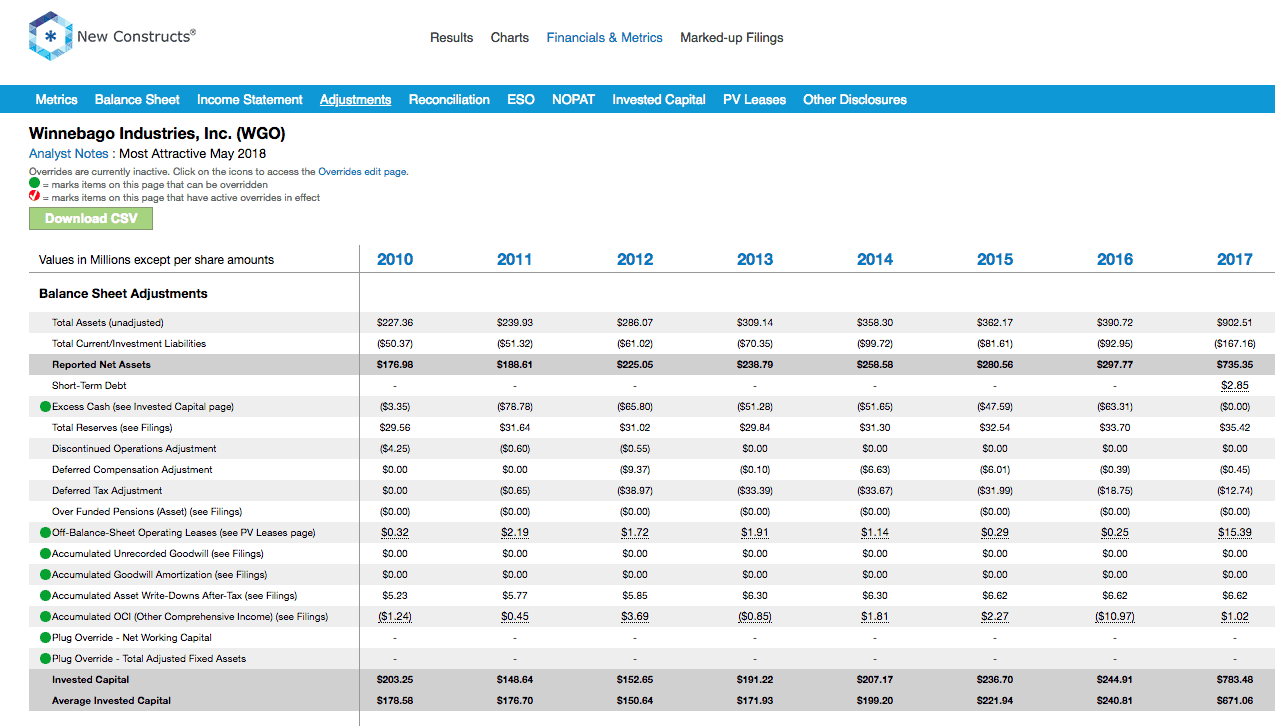Click 2017 Total Reserves value $35.42

tap(1235, 428)
